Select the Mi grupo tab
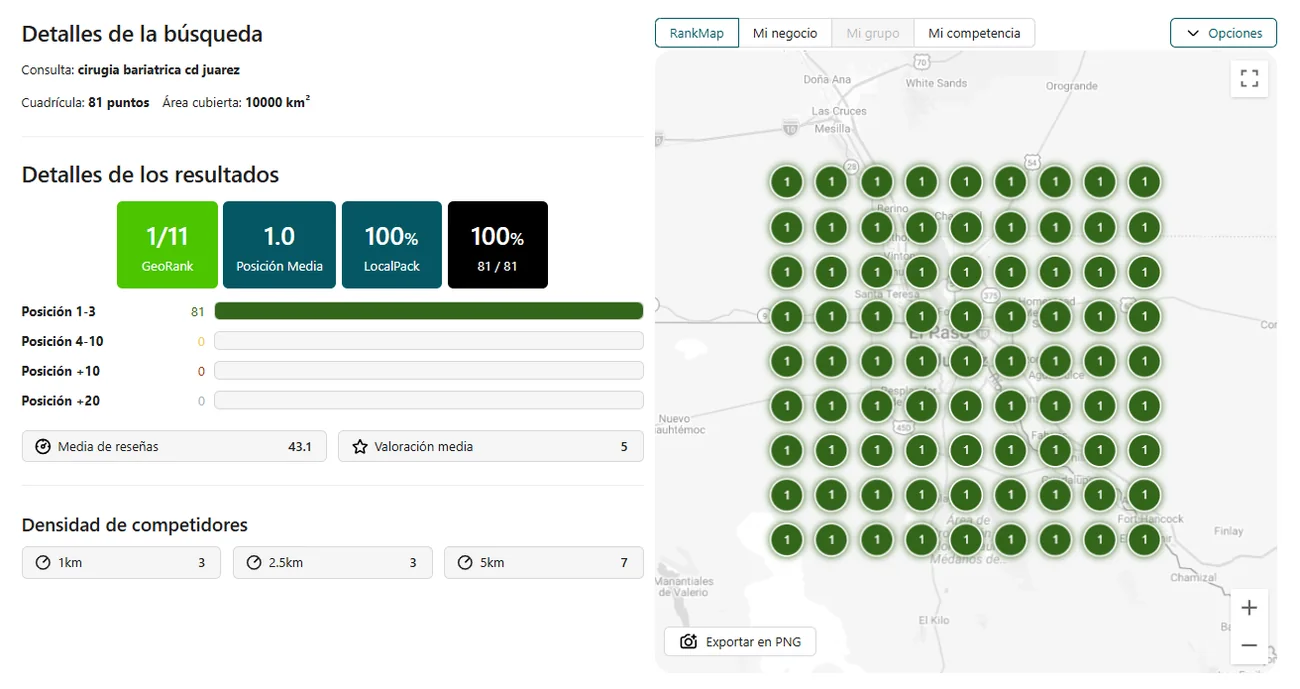Viewport: 1300px width, 689px height. tap(873, 33)
